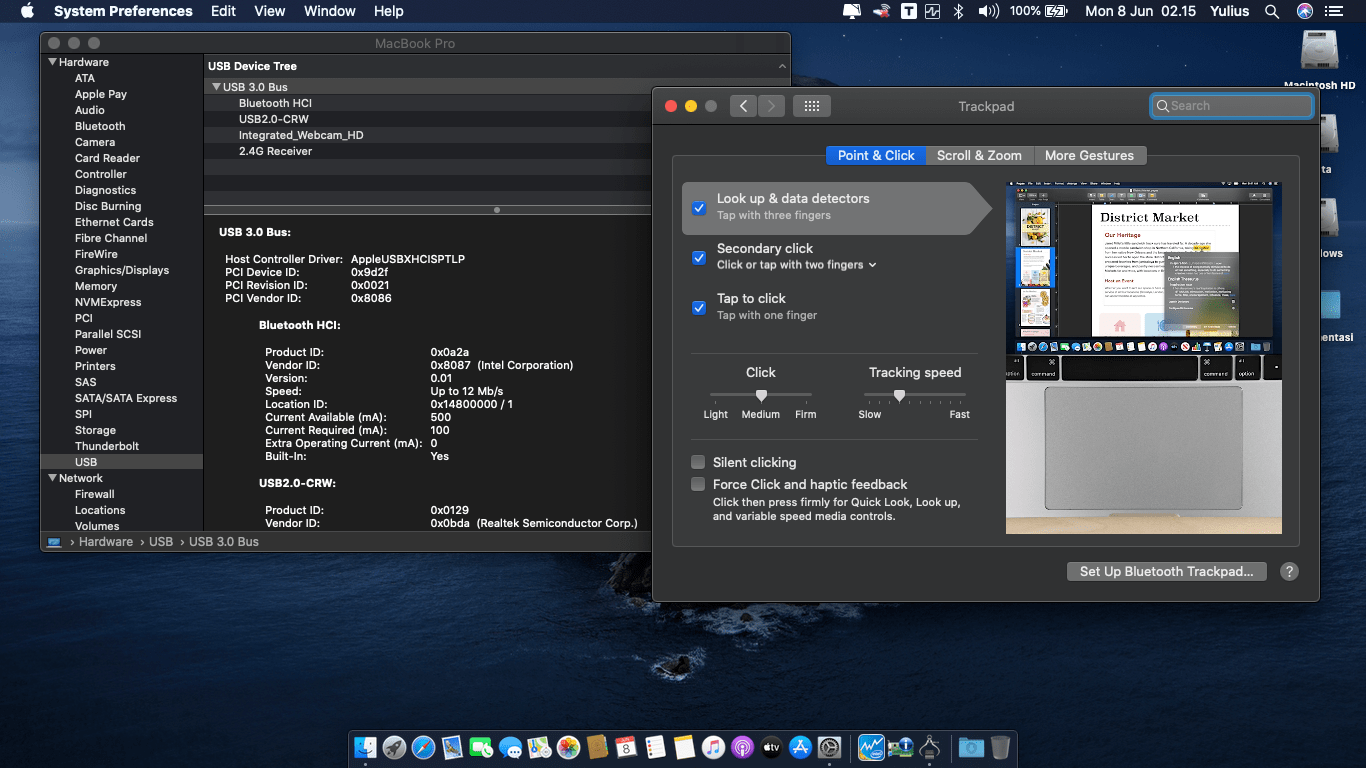This screenshot has height=768, width=1366.
Task: Collapse USB 3.0 Bus tree node
Action: click(216, 87)
